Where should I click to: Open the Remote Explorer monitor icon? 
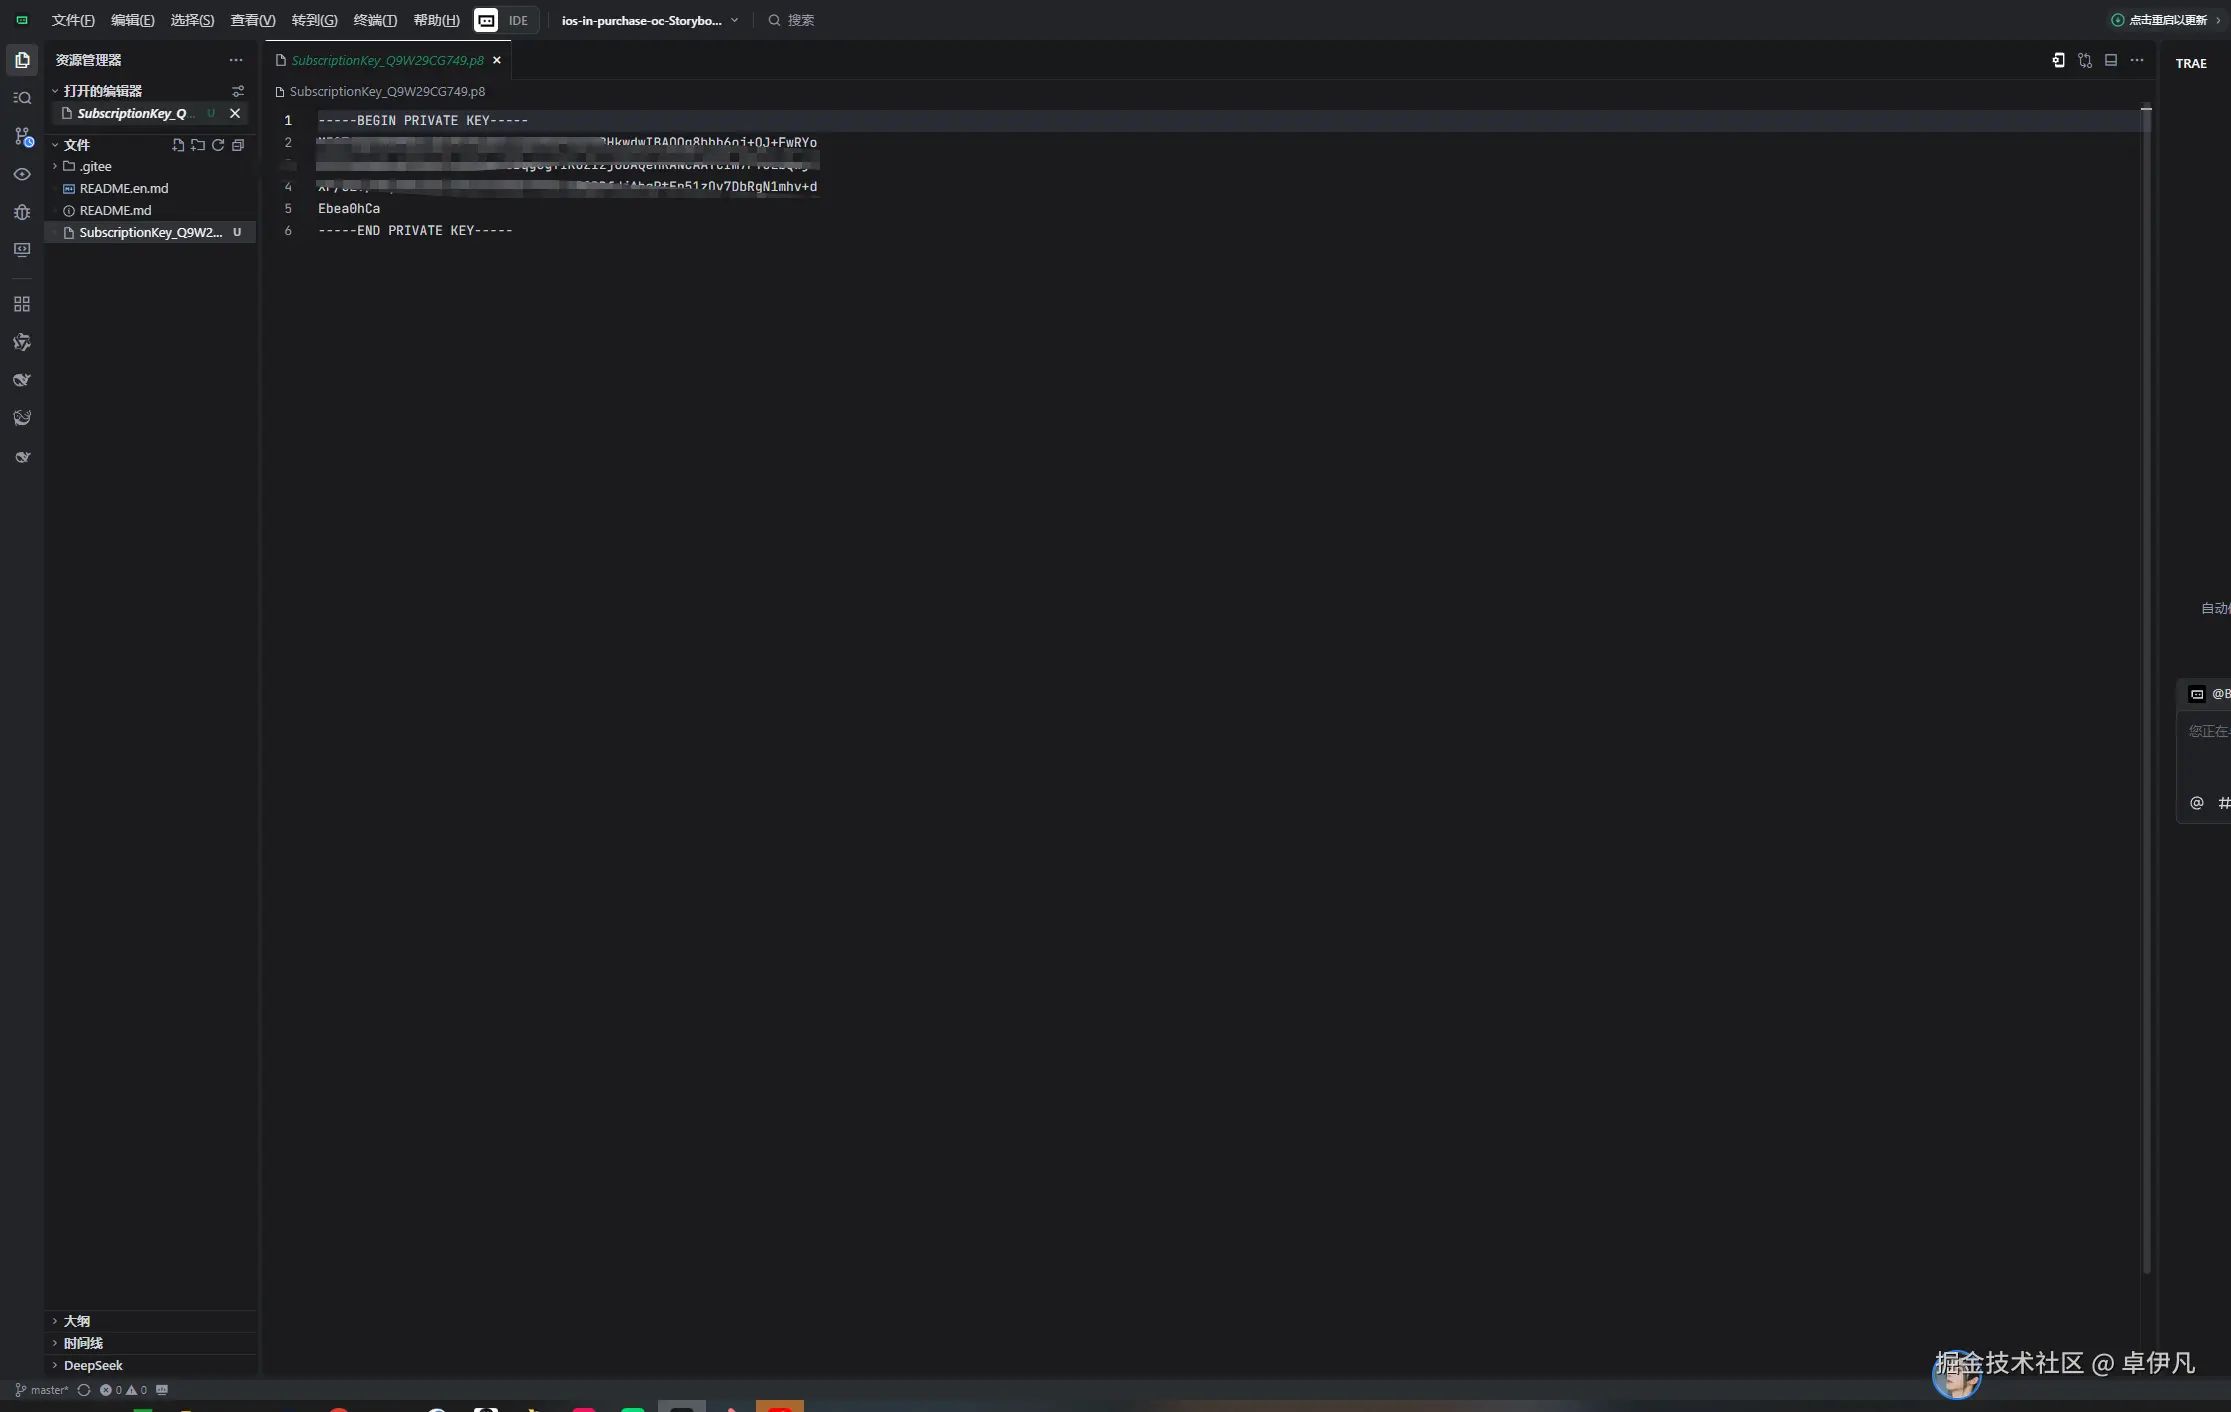click(x=22, y=250)
